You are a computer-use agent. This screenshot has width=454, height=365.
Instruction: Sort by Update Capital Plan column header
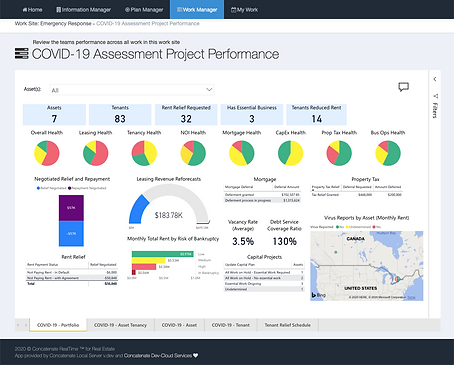240,265
